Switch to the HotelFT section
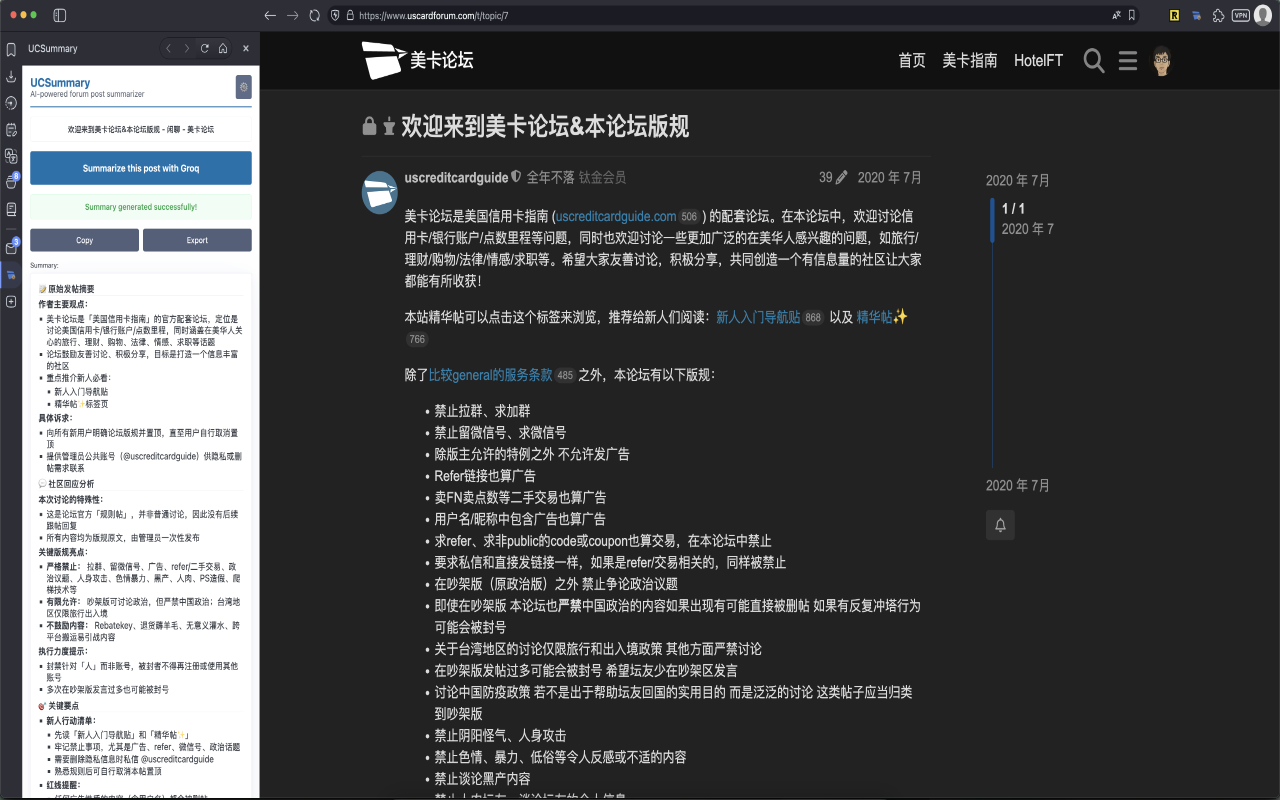This screenshot has height=800, width=1280. (1037, 60)
